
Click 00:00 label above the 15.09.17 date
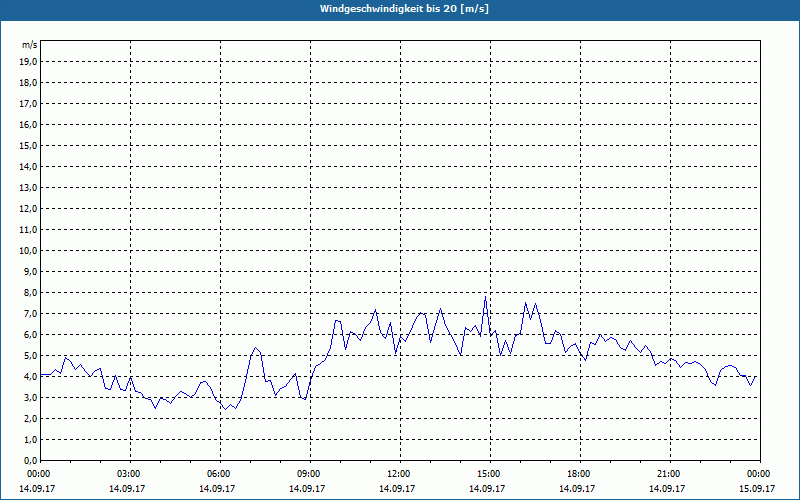tap(759, 474)
